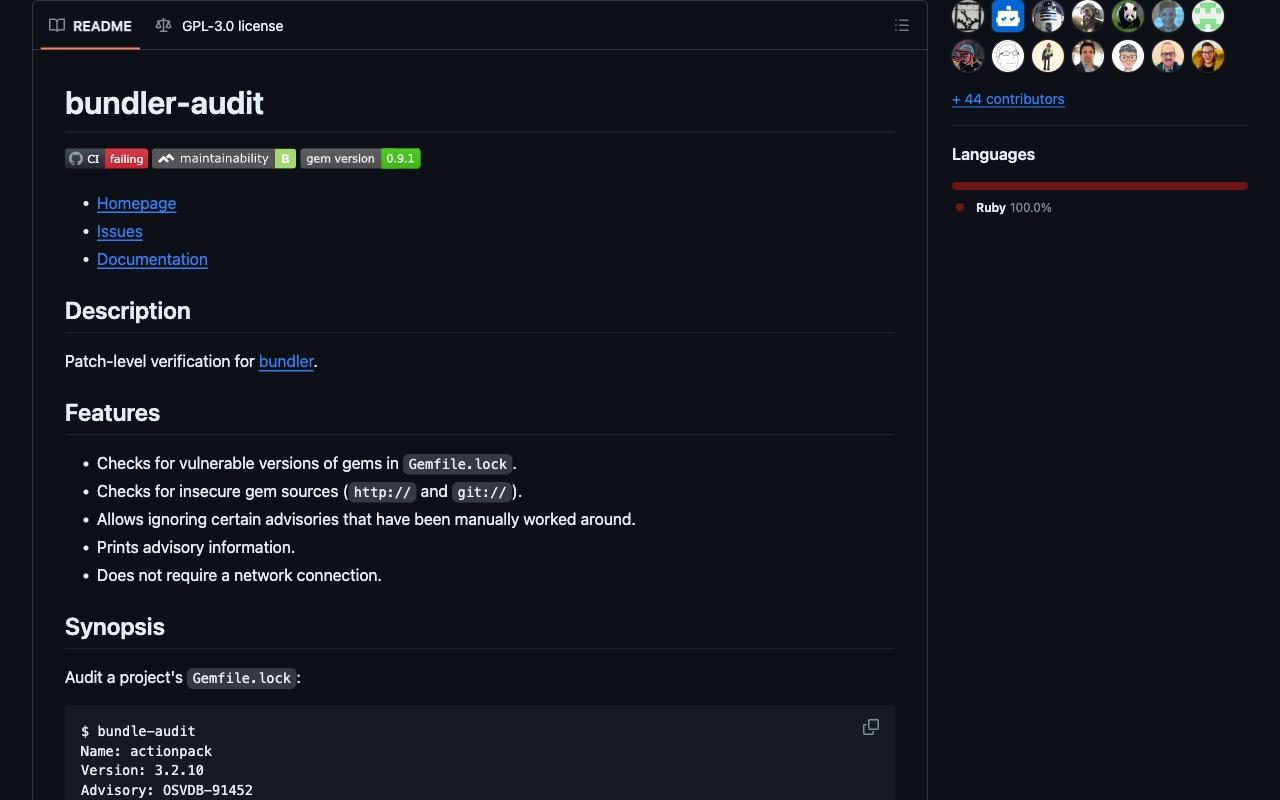This screenshot has height=800, width=1280.
Task: Open the standing cartoon figure avatar
Action: [1048, 56]
